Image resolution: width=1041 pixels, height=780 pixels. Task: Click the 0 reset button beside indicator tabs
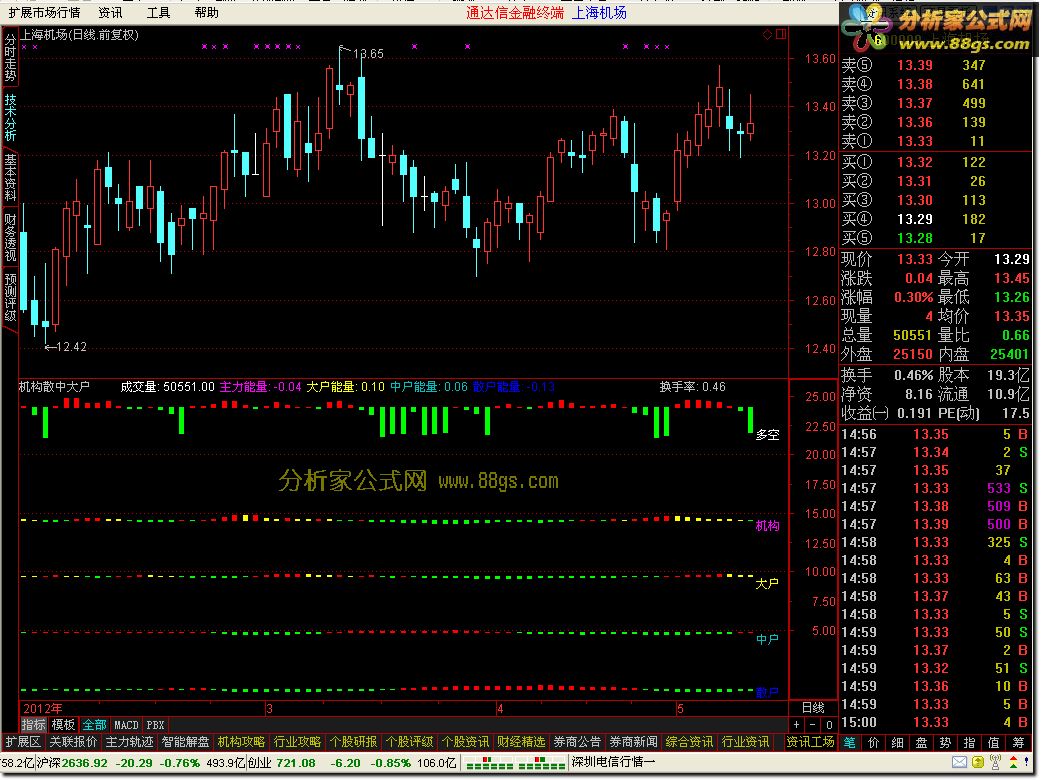829,725
